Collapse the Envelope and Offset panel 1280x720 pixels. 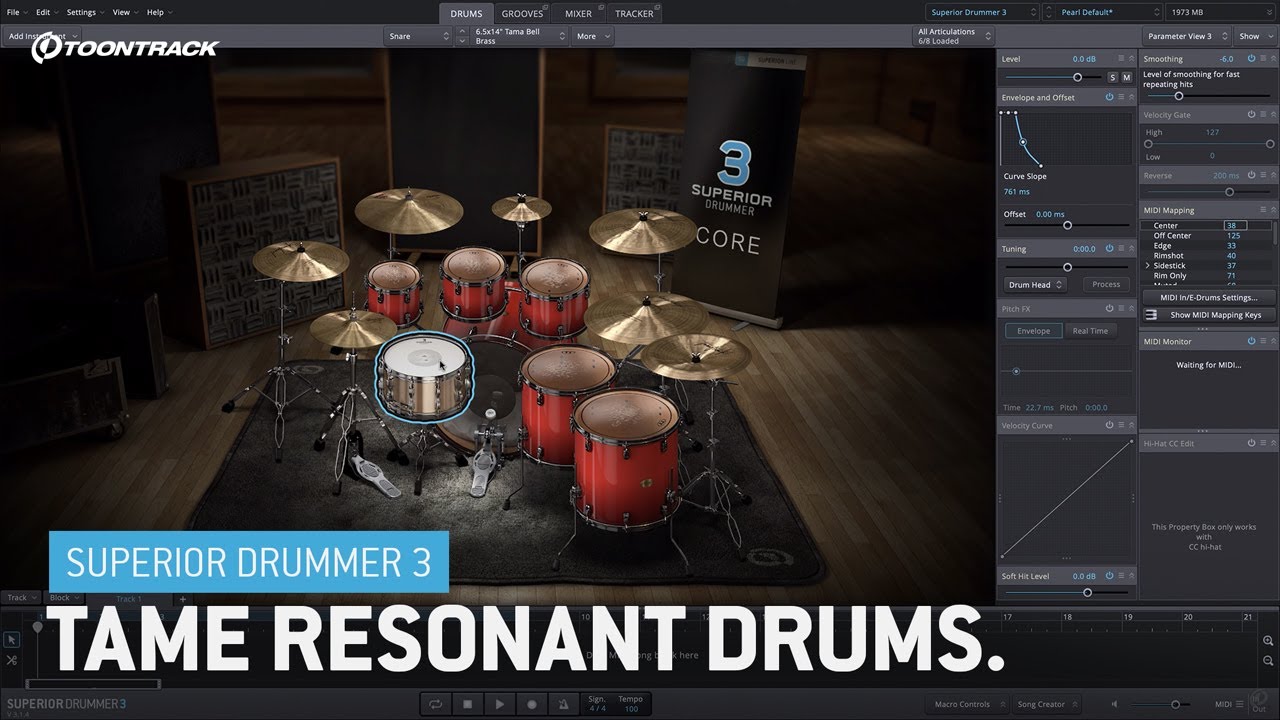tap(1131, 97)
